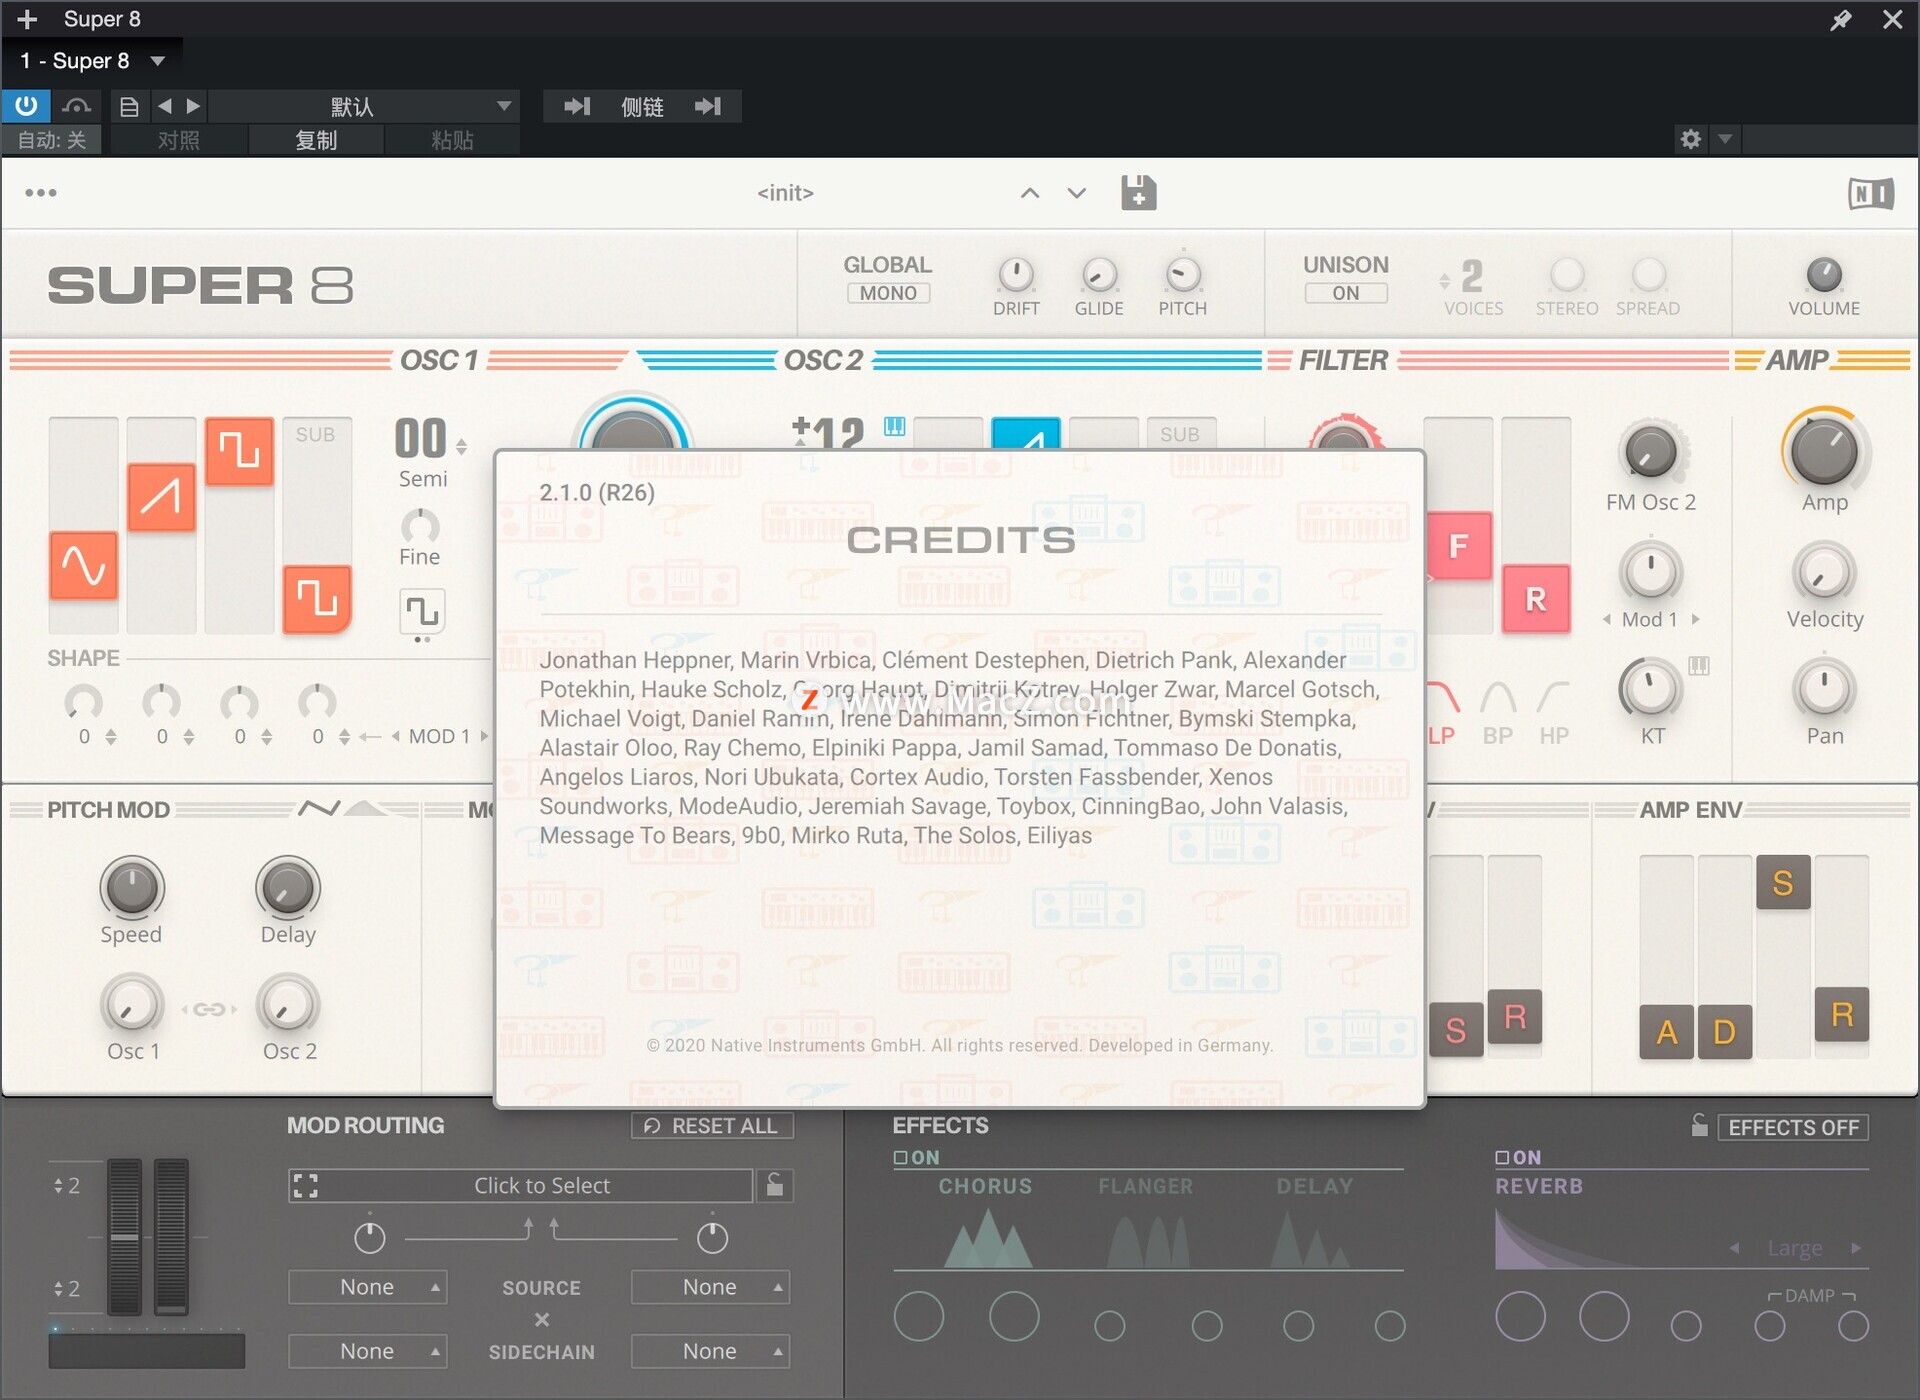Select the DELAY effect tab
Viewport: 1920px width, 1400px height.
(1315, 1186)
